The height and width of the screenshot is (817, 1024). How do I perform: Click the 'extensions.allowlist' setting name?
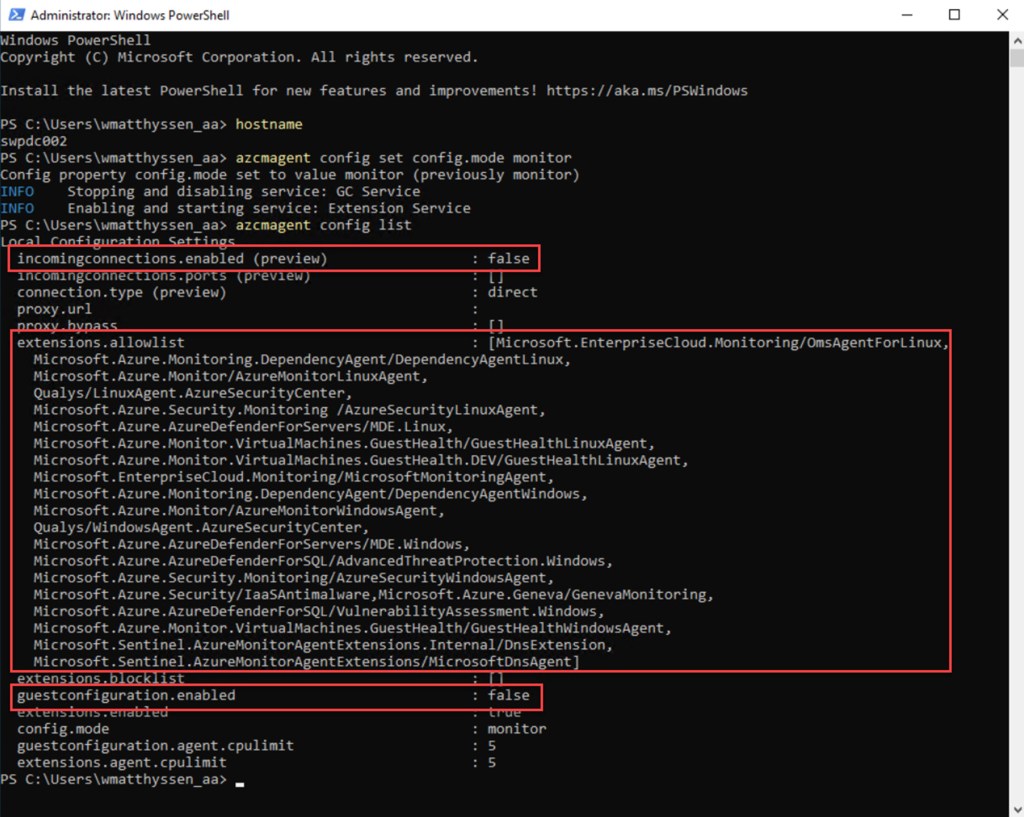point(100,343)
